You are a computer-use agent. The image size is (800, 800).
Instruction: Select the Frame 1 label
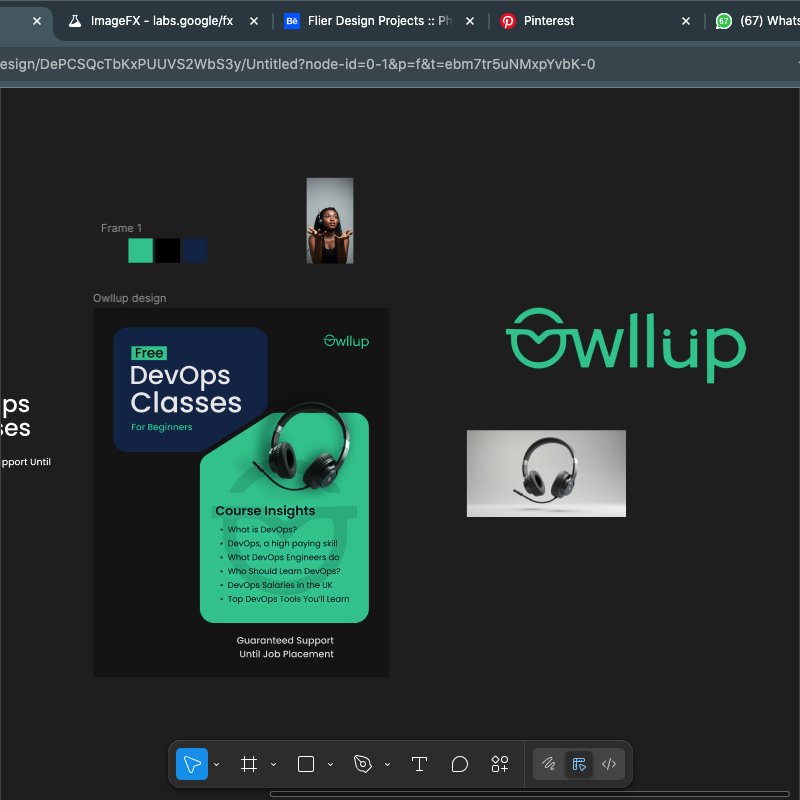[121, 228]
